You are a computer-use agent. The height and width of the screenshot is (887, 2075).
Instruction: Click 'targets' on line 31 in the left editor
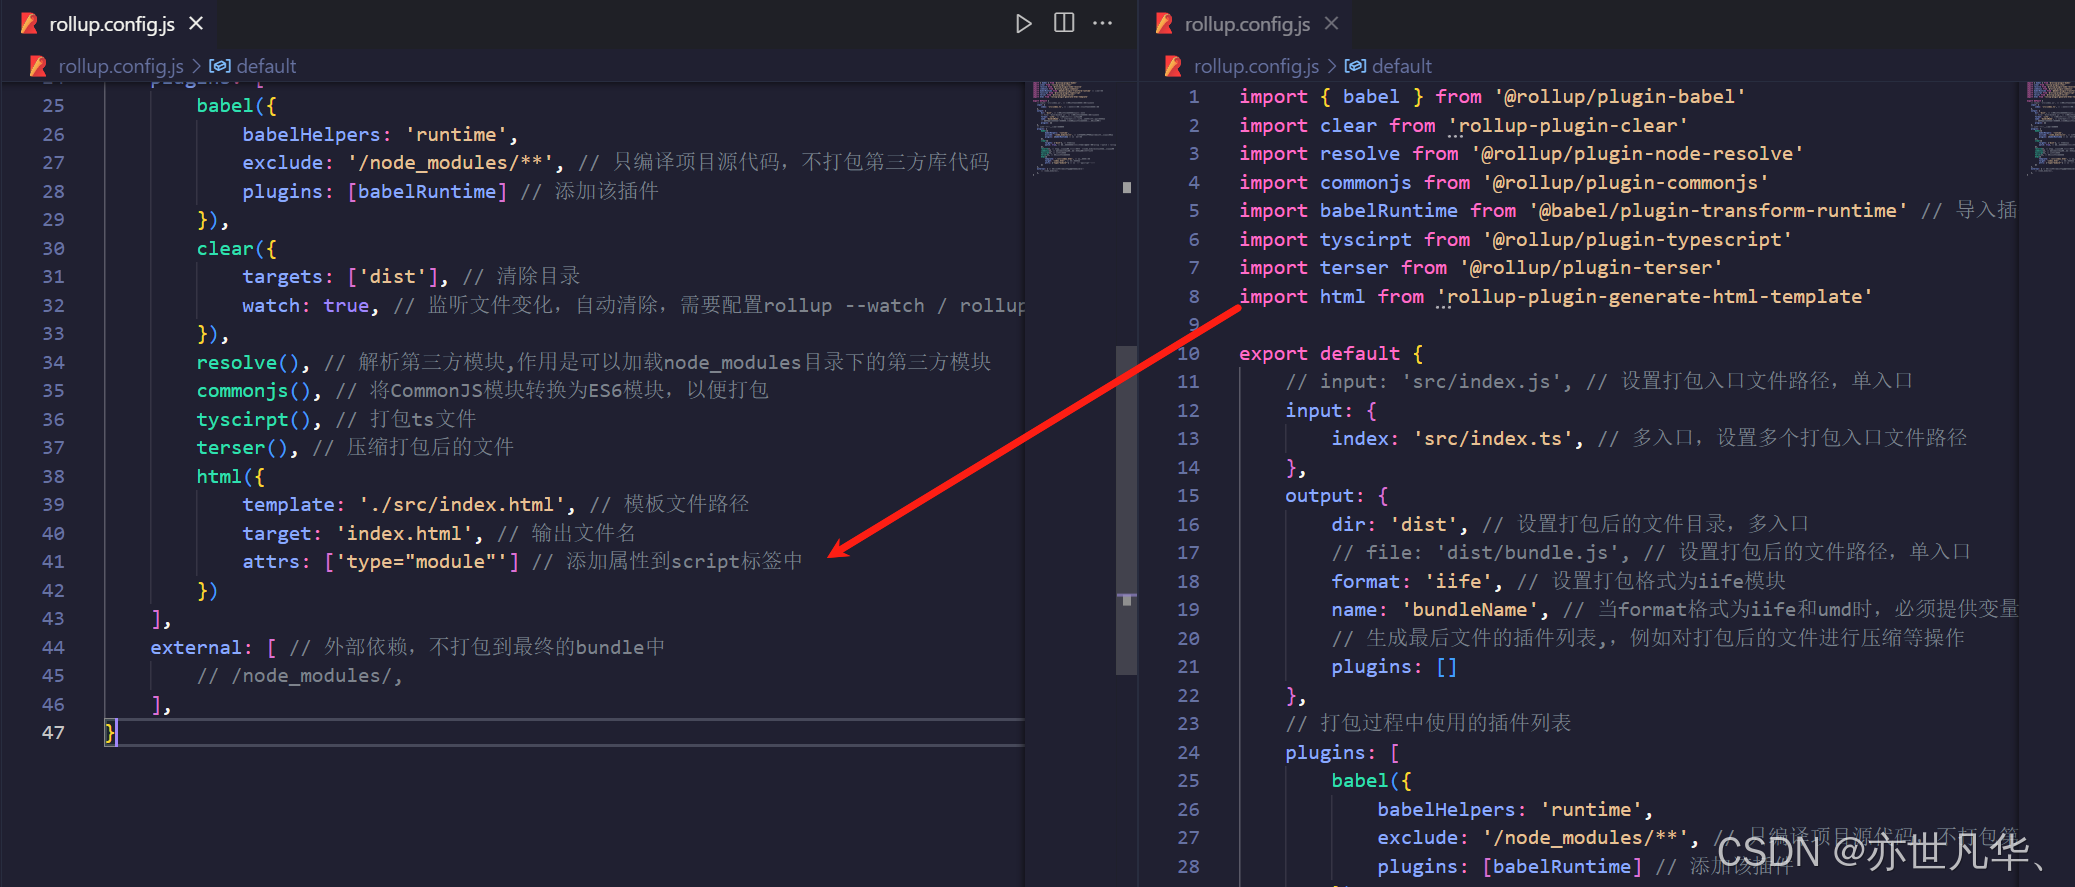click(x=282, y=277)
